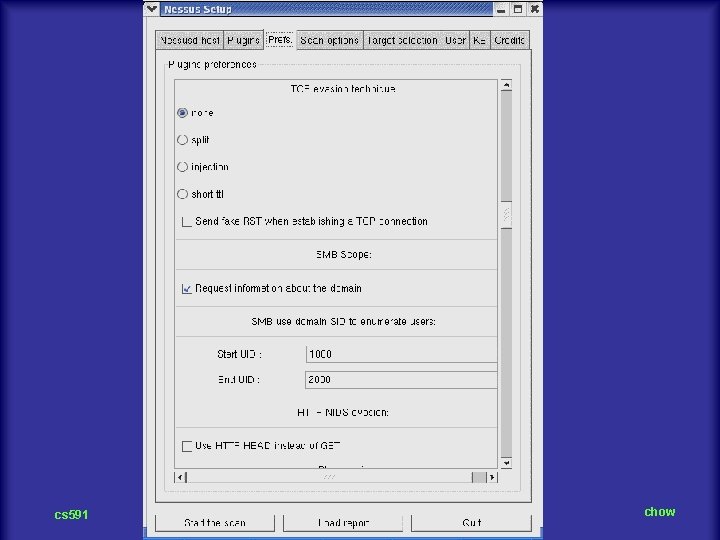Viewport: 720px width, 540px height.
Task: Click the horizontal scrollbar left arrow
Action: tap(180, 478)
